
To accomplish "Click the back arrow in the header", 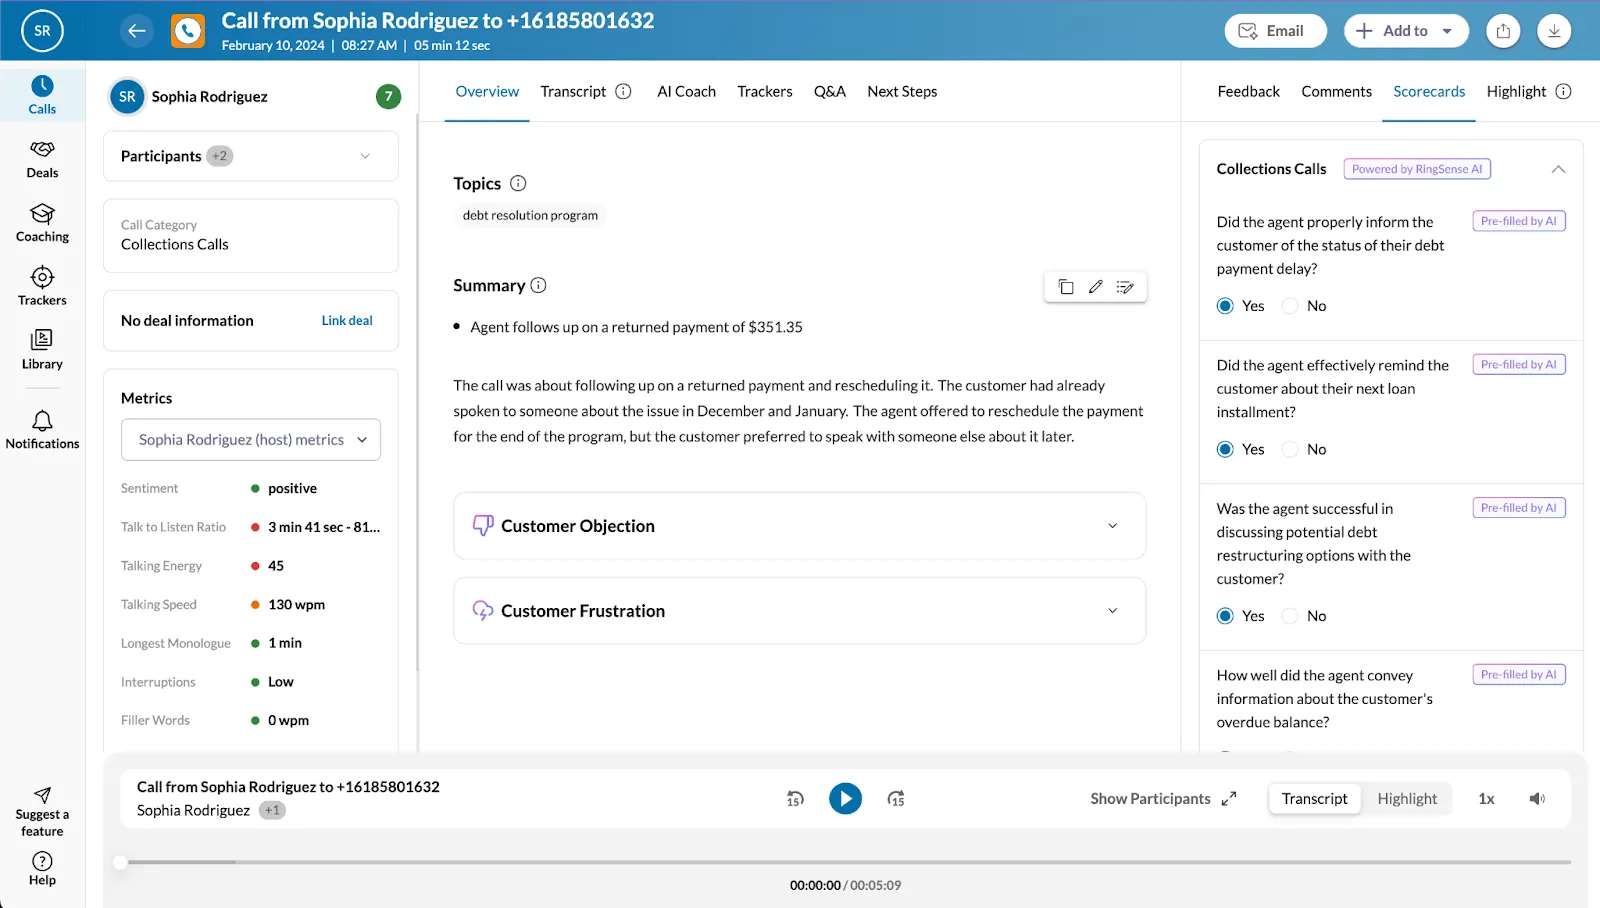I will (x=137, y=31).
